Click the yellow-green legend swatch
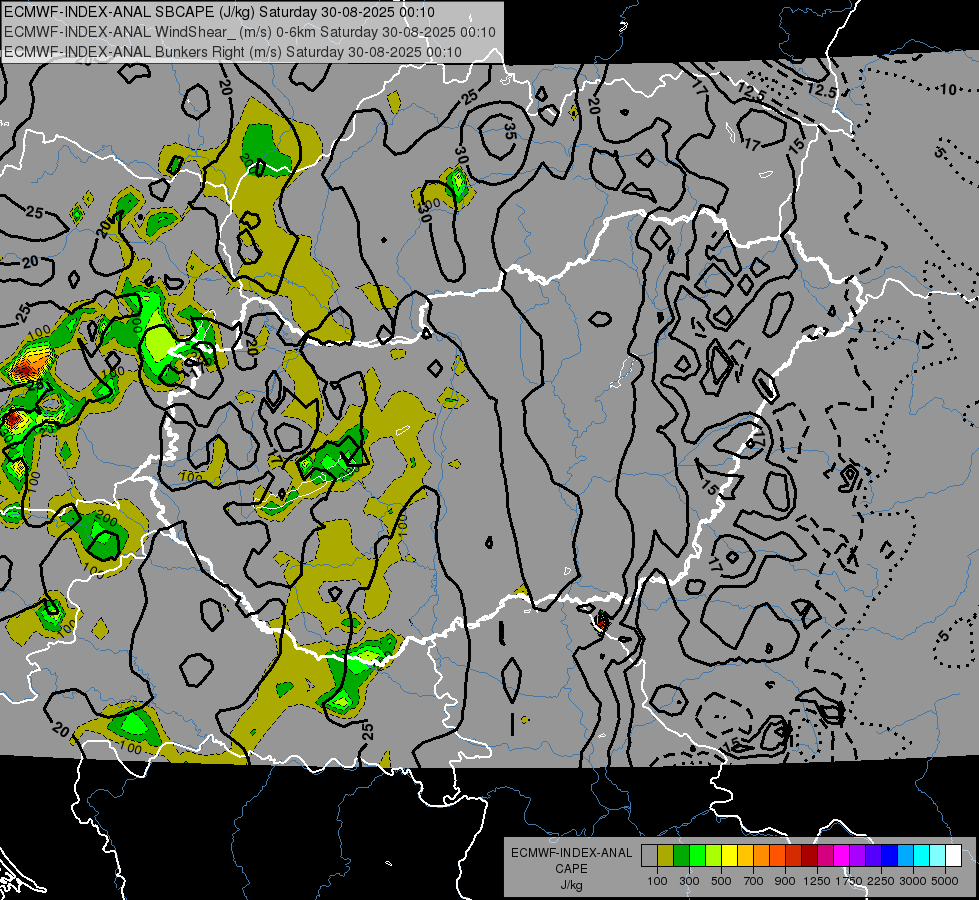The width and height of the screenshot is (979, 900). (714, 856)
